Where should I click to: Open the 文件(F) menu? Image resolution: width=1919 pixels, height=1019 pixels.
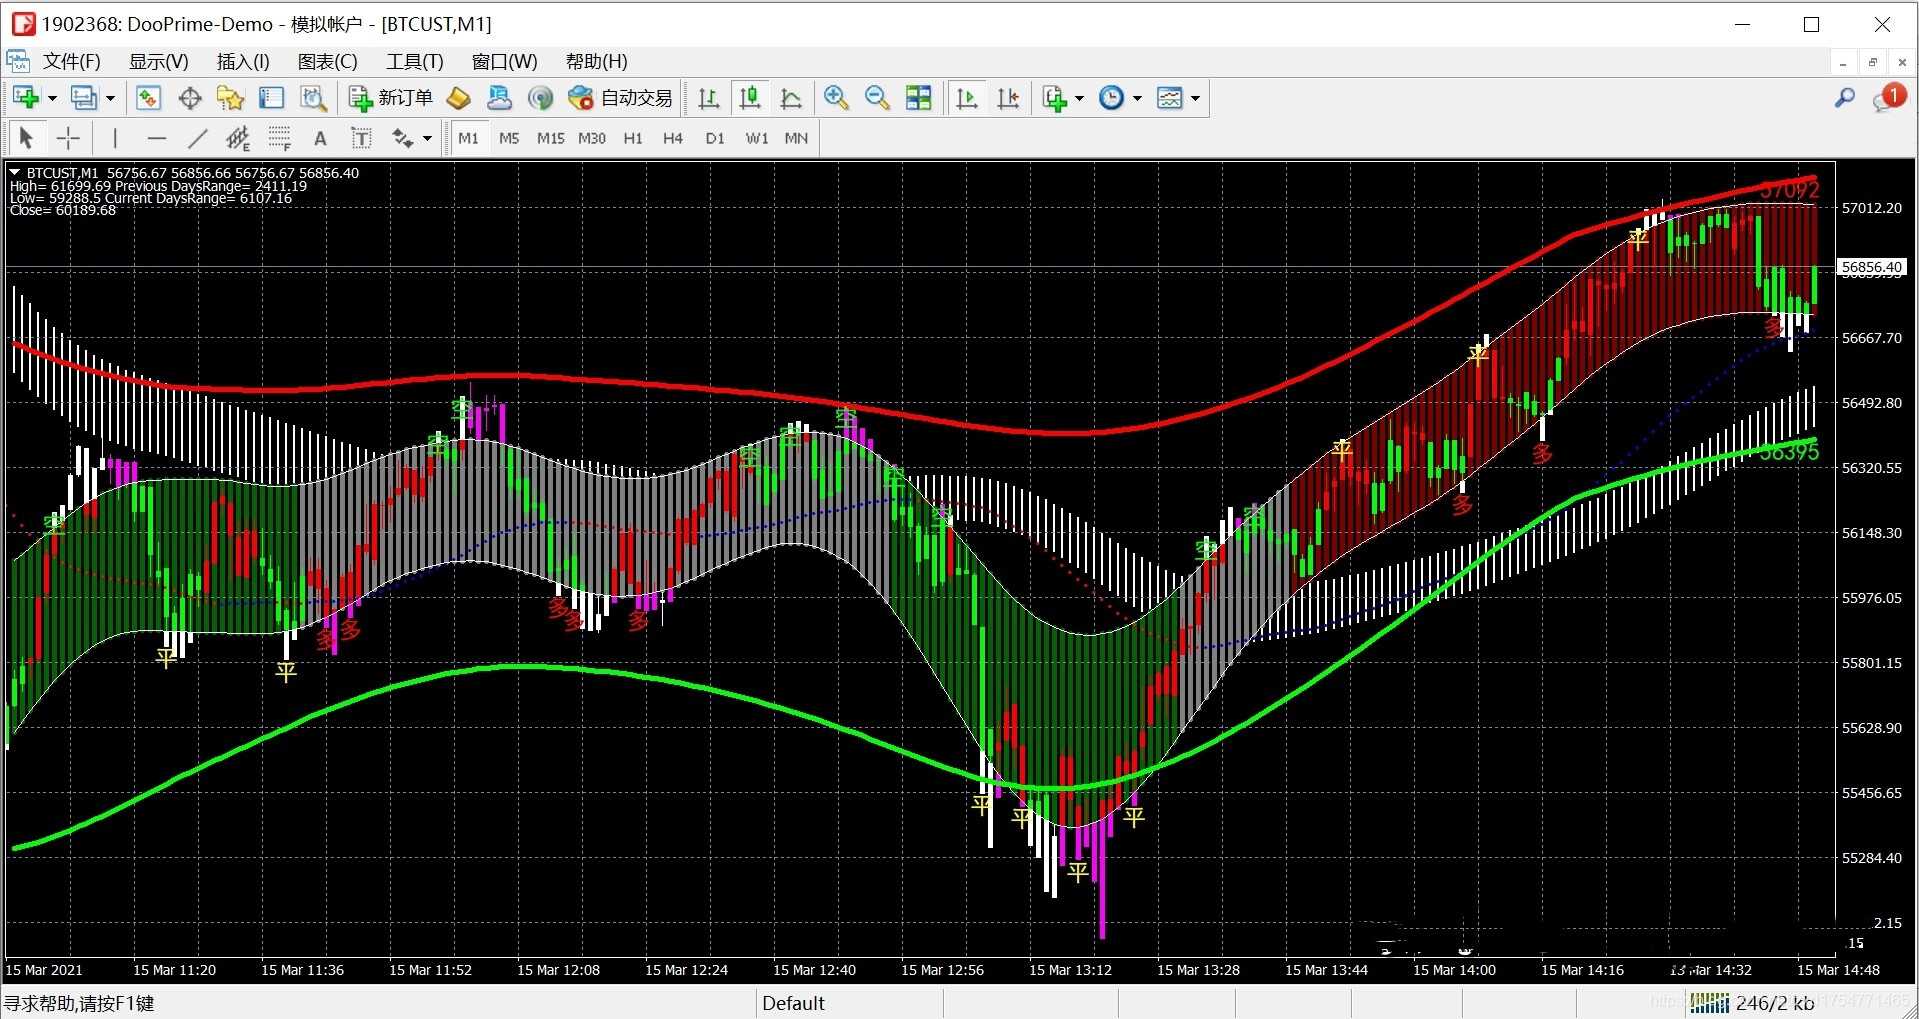71,61
